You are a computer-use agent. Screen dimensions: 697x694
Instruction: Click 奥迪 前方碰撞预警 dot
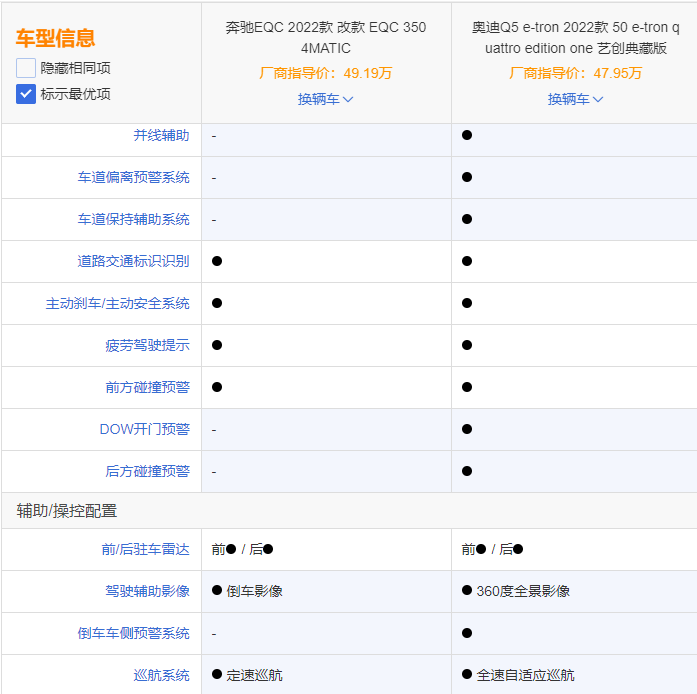467,387
